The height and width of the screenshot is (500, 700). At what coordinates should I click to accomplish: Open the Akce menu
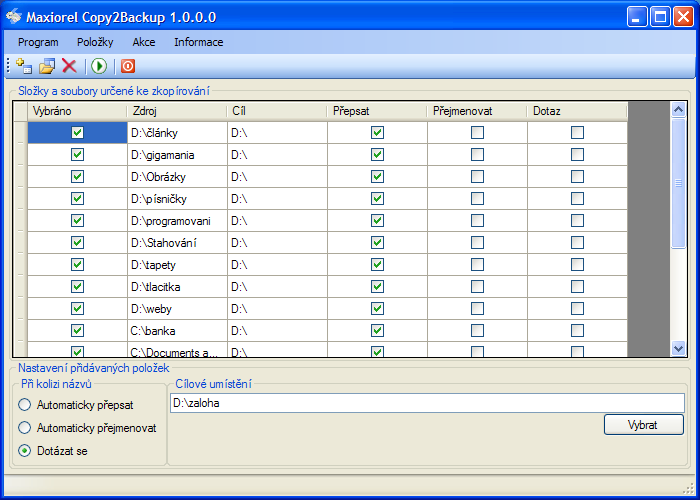click(144, 42)
